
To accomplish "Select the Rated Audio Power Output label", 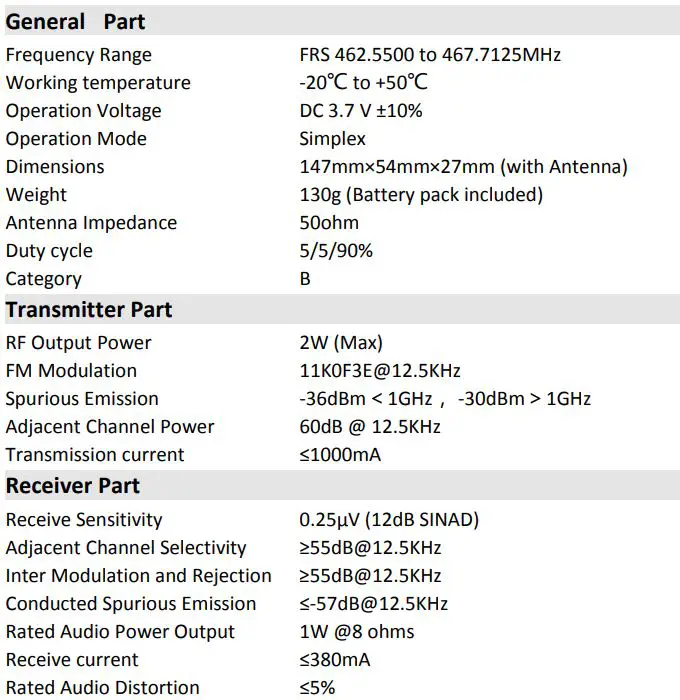I will [x=120, y=632].
